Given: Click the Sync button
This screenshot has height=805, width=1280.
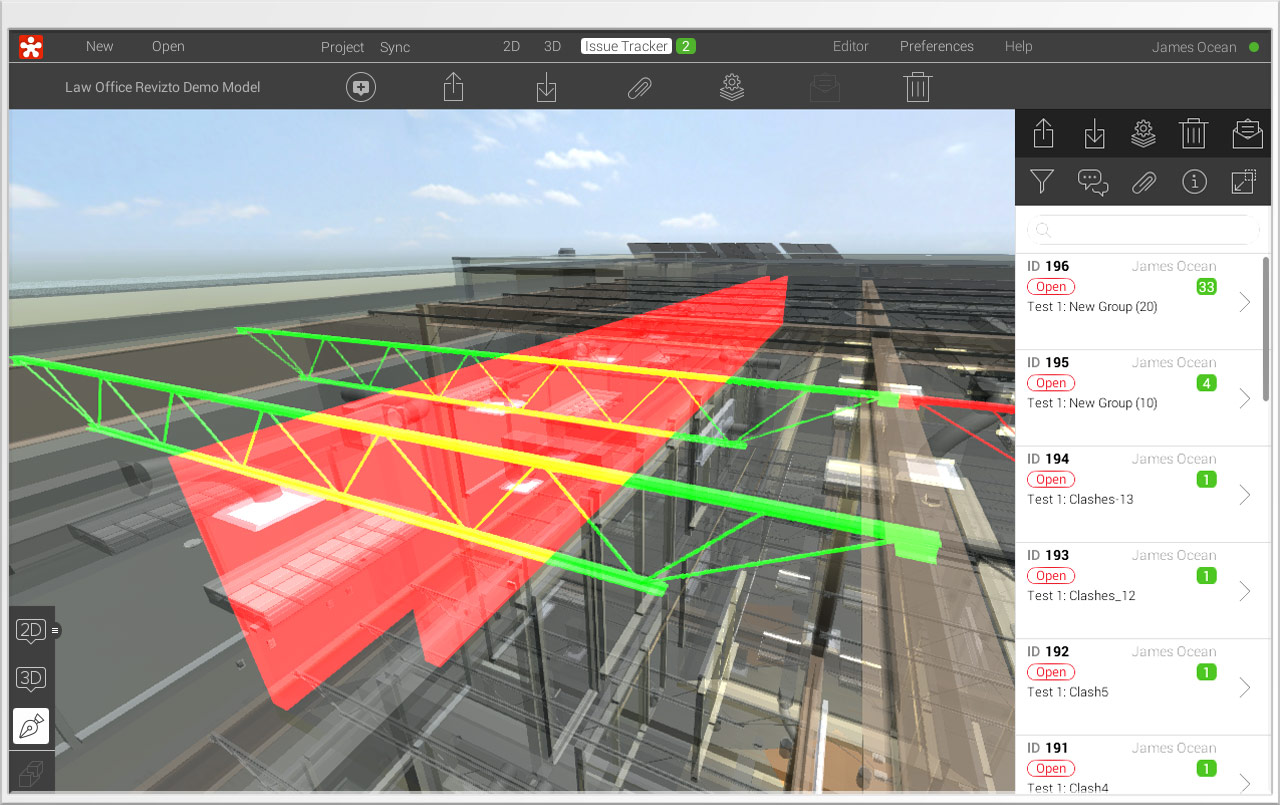Looking at the screenshot, I should click(x=394, y=46).
